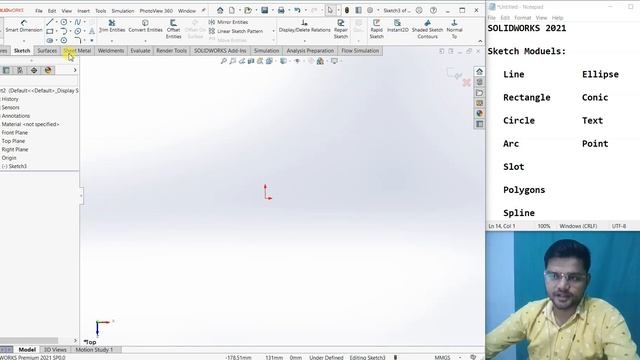Open the Motion Study 1 tab
The image size is (640, 360).
coord(94,350)
